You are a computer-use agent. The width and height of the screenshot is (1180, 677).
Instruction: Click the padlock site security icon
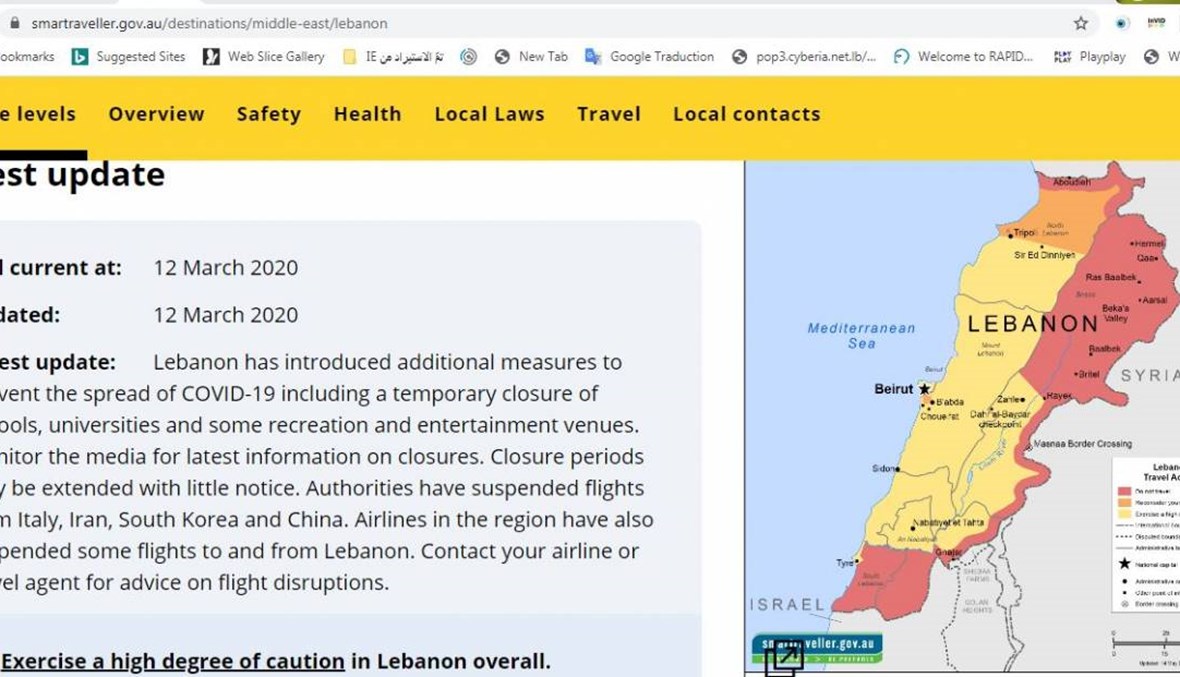pyautogui.click(x=13, y=23)
